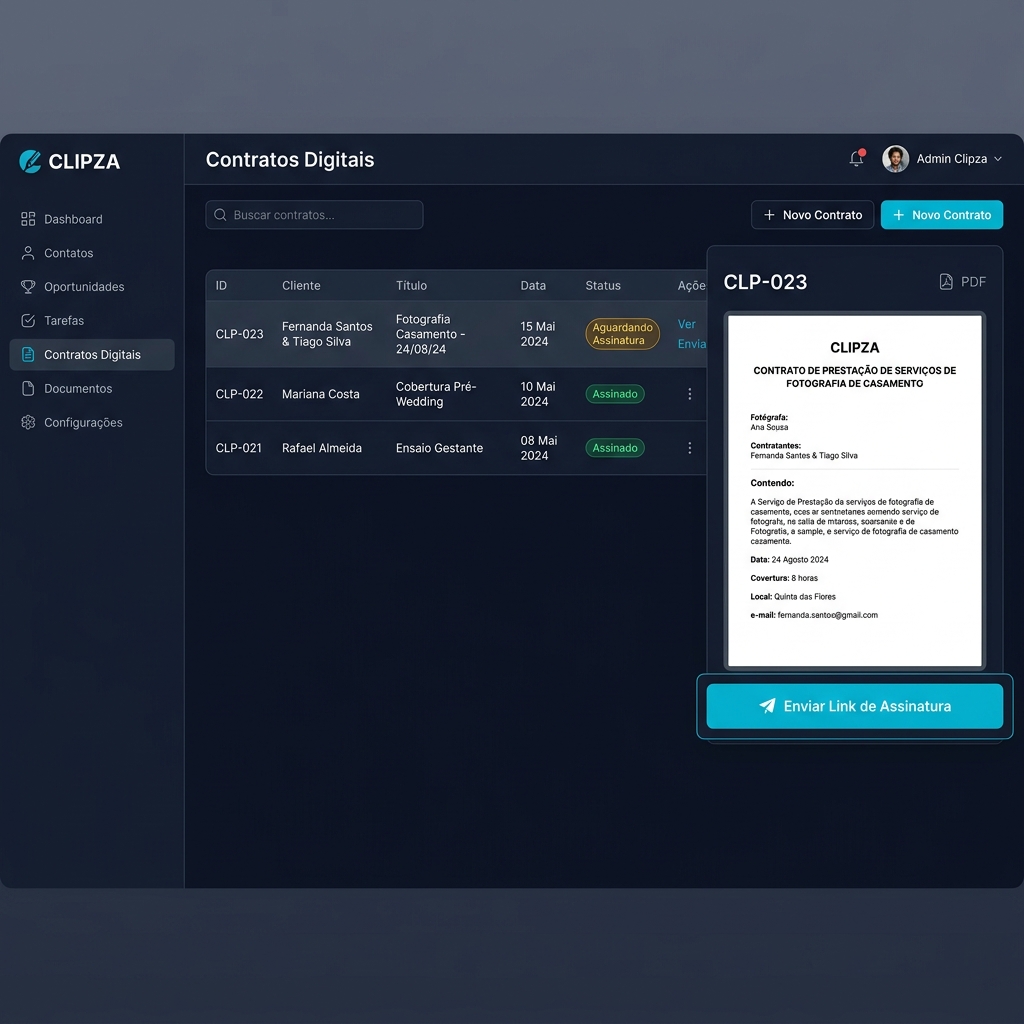Image resolution: width=1024 pixels, height=1024 pixels.
Task: Focus the Buscar contratos search field
Action: (x=314, y=215)
